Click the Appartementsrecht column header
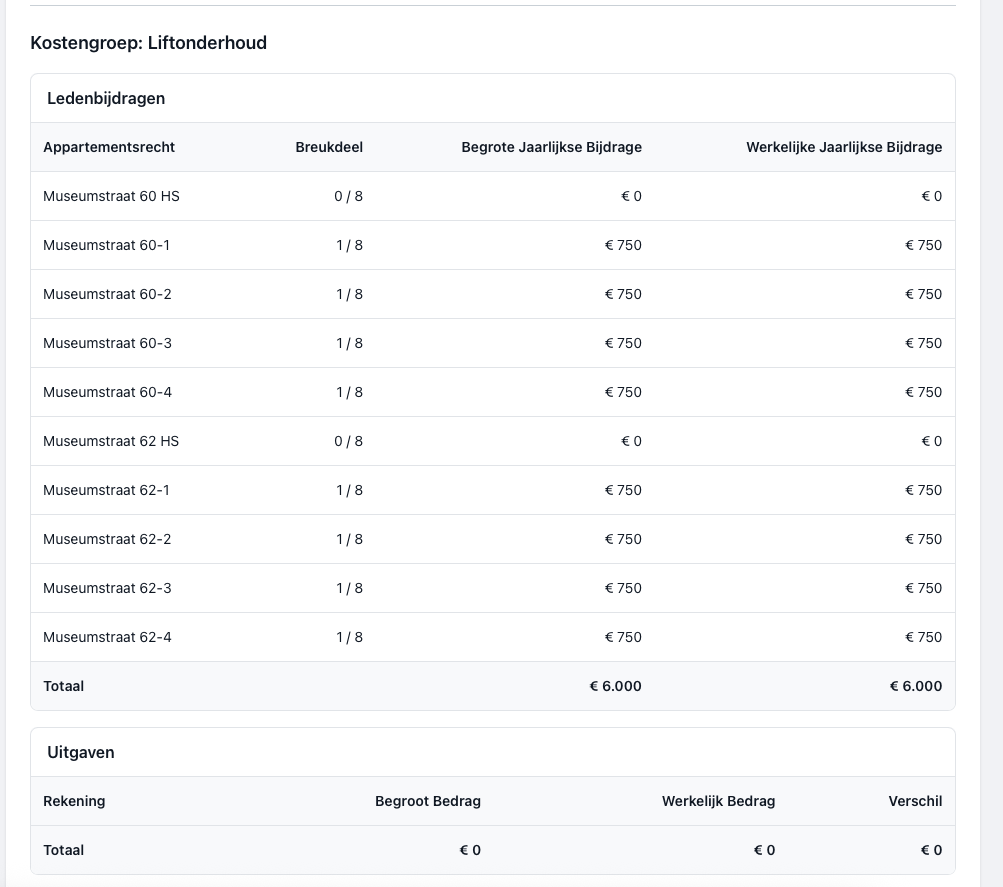 pos(109,147)
